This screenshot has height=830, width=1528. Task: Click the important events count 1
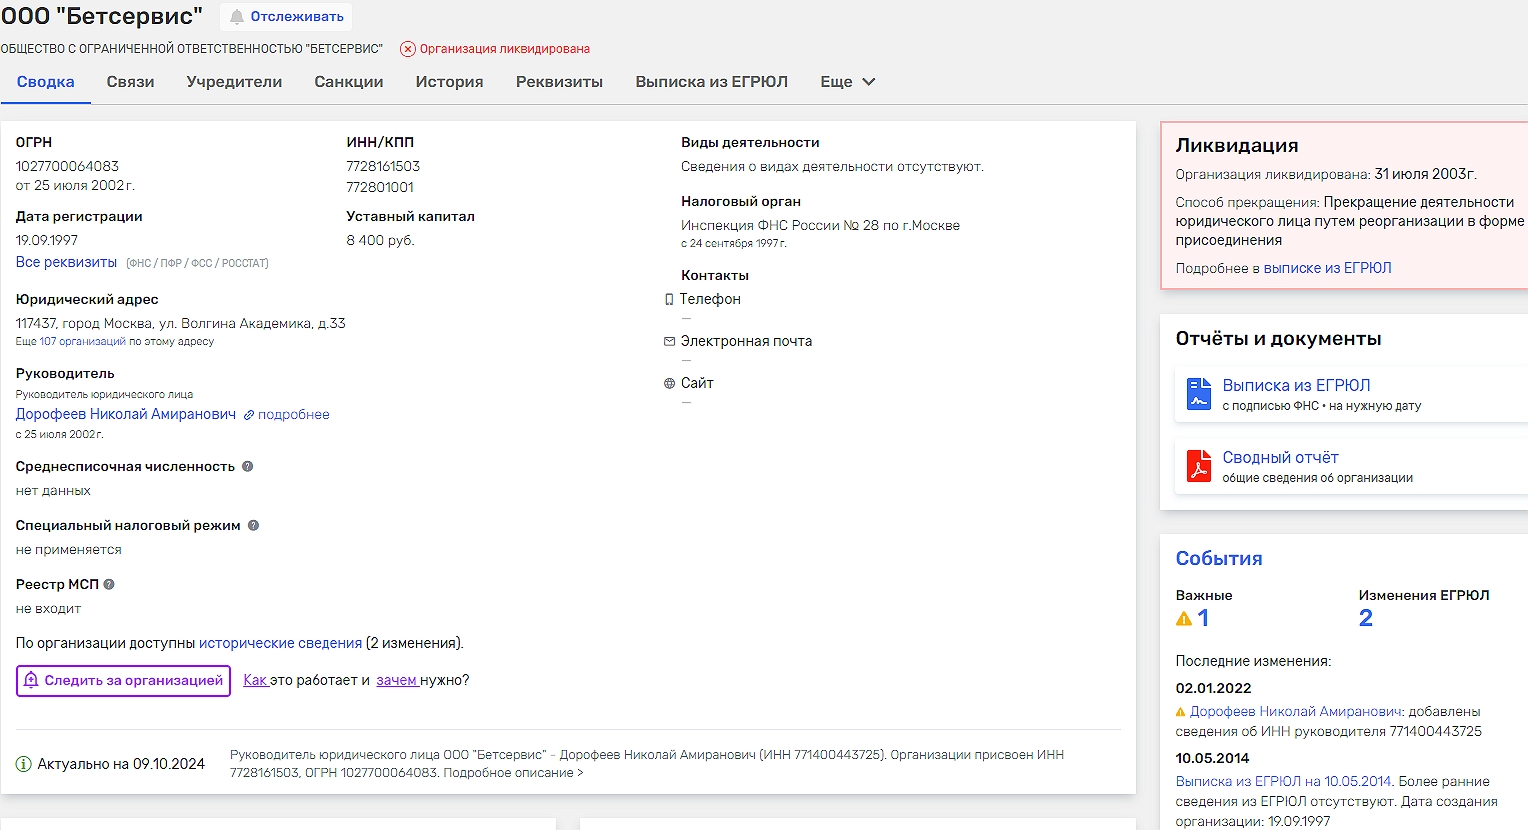pyautogui.click(x=1203, y=619)
